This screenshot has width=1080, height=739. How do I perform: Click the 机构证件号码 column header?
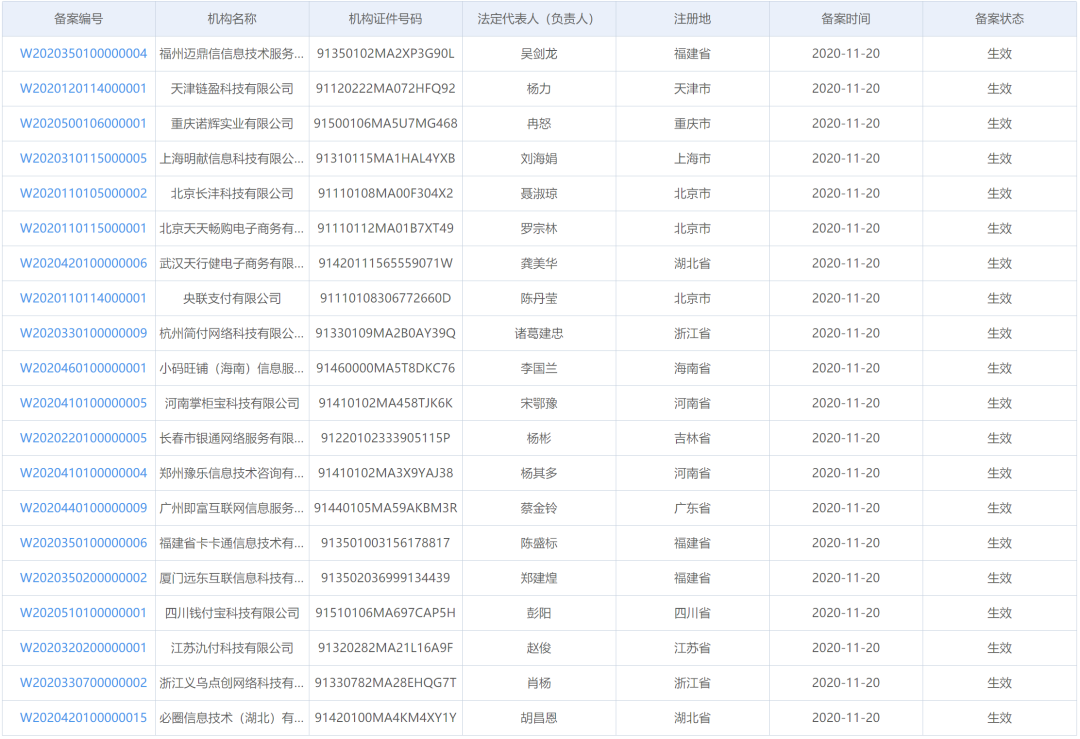(x=386, y=19)
